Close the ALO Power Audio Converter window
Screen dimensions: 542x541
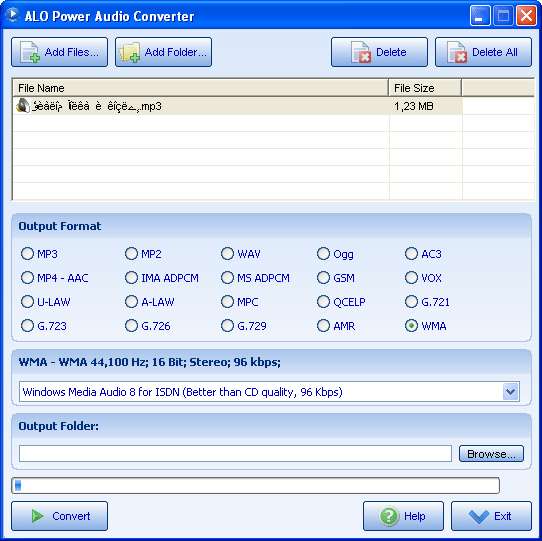(526, 16)
